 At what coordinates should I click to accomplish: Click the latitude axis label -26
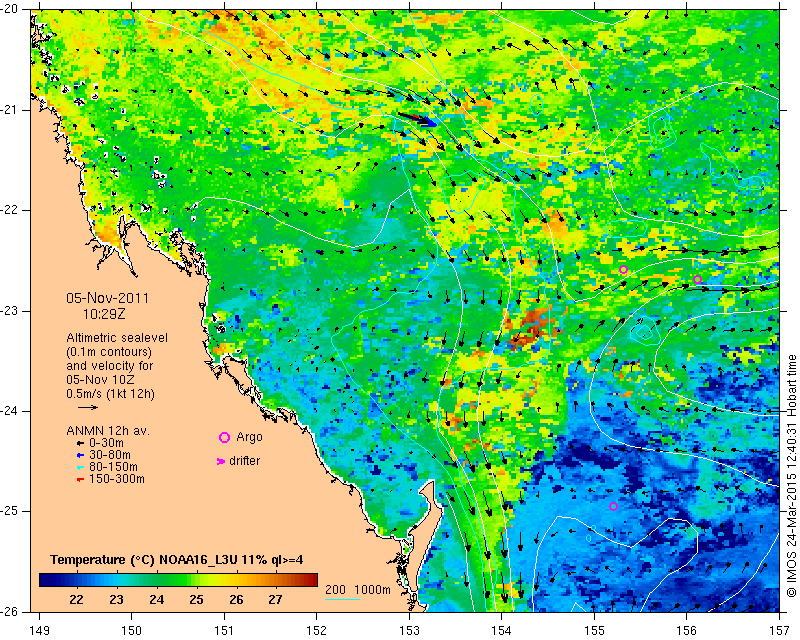[x=10, y=611]
